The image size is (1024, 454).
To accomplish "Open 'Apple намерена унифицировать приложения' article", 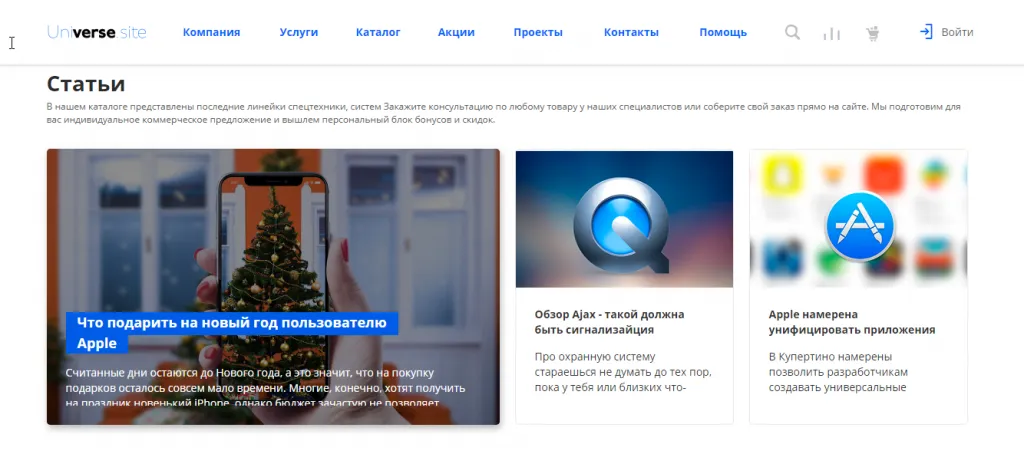I will (x=852, y=322).
